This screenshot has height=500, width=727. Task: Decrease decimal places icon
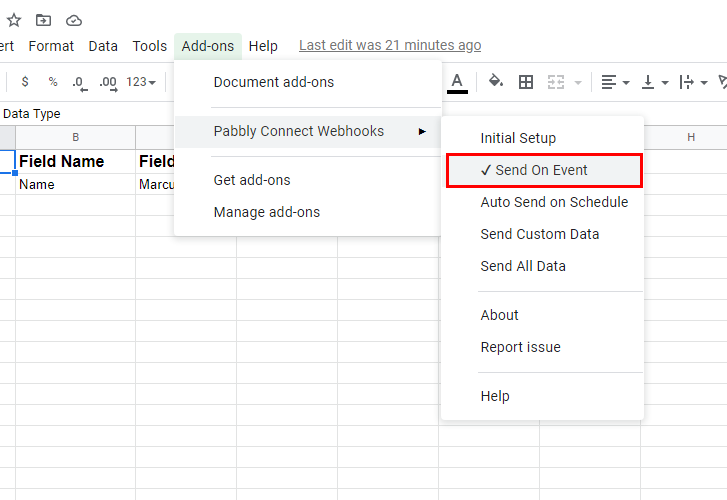[x=80, y=83]
